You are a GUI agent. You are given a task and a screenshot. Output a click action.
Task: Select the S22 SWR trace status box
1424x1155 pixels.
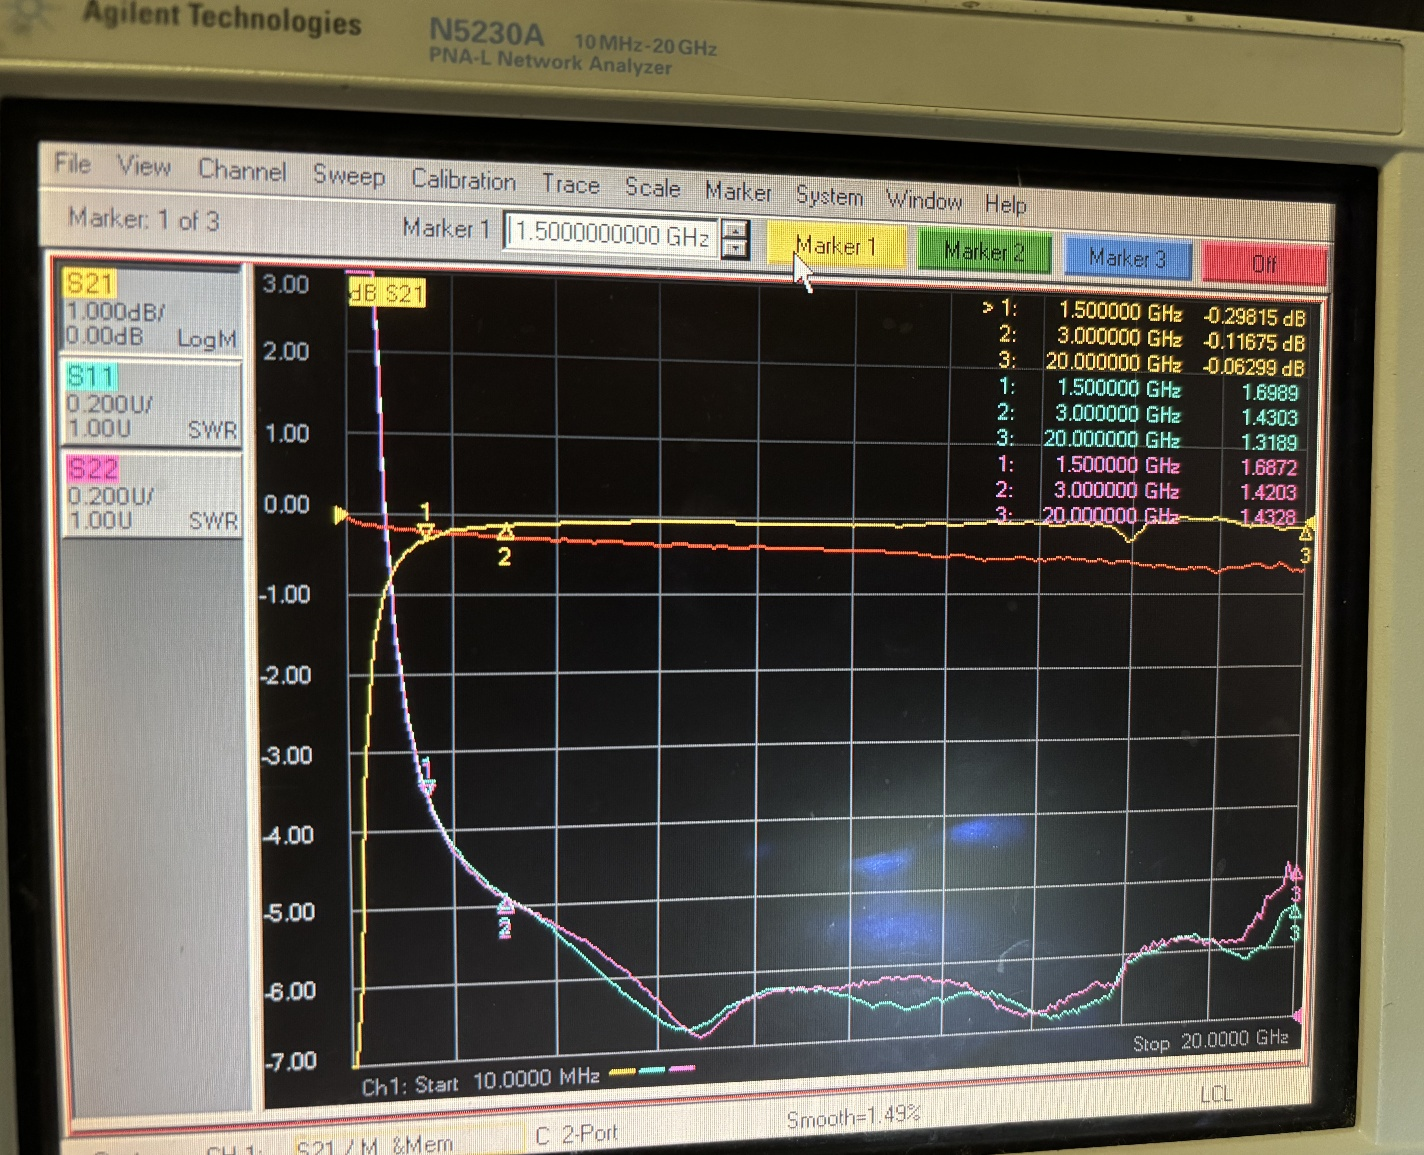[151, 495]
